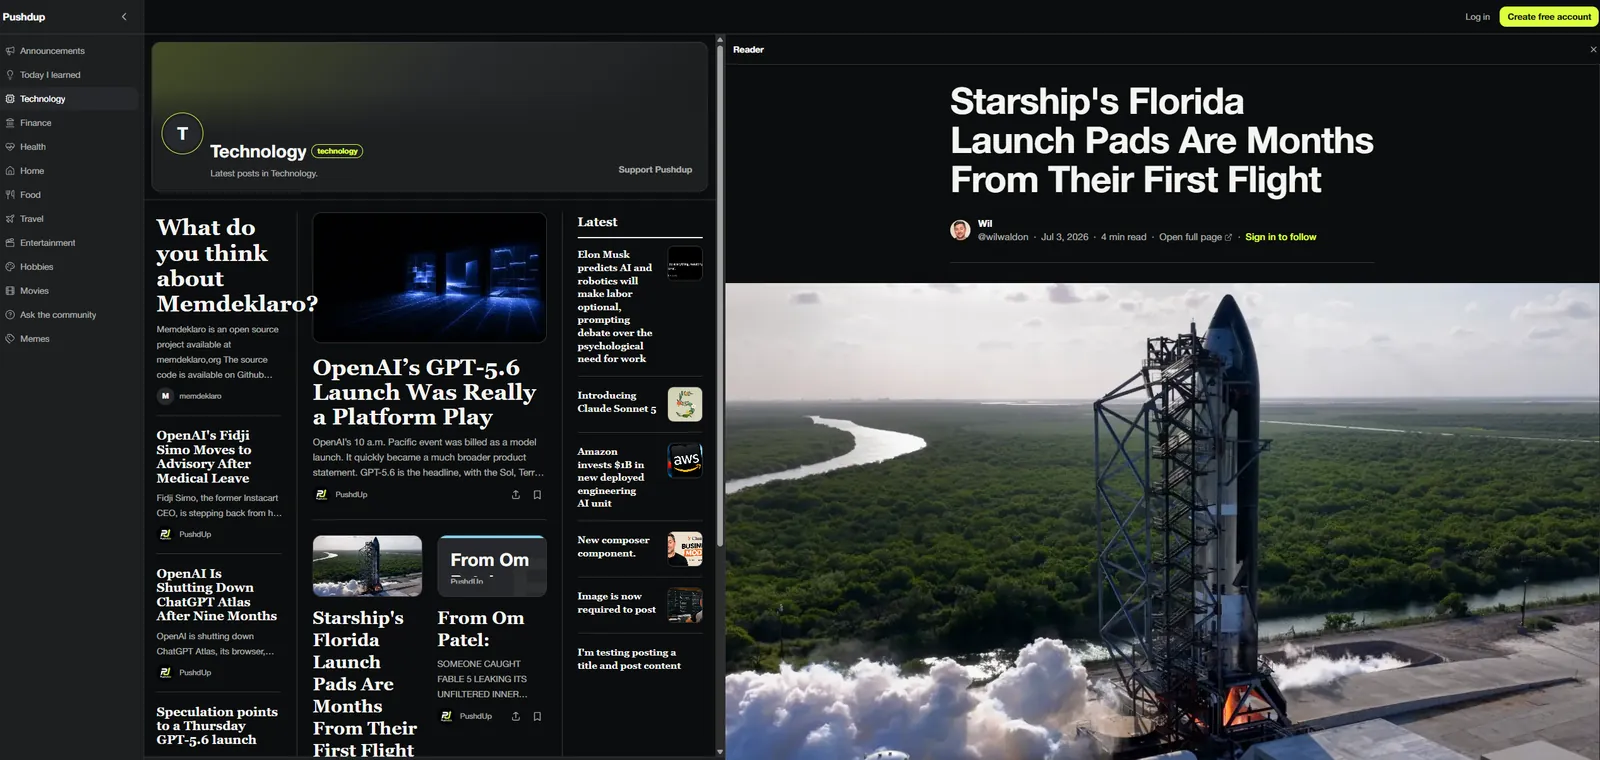This screenshot has height=760, width=1600.
Task: Click the Hobbies sidebar icon
Action: [10, 267]
